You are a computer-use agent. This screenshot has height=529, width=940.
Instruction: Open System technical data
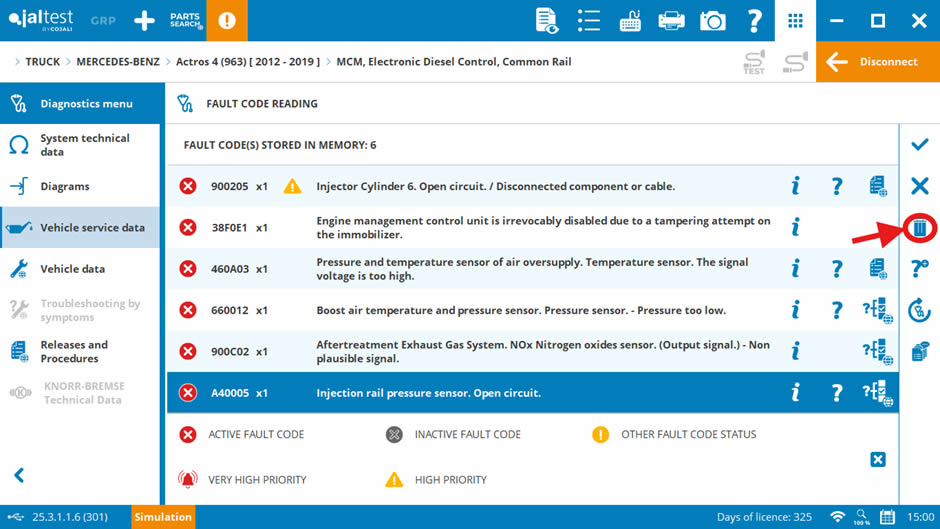tap(80, 145)
